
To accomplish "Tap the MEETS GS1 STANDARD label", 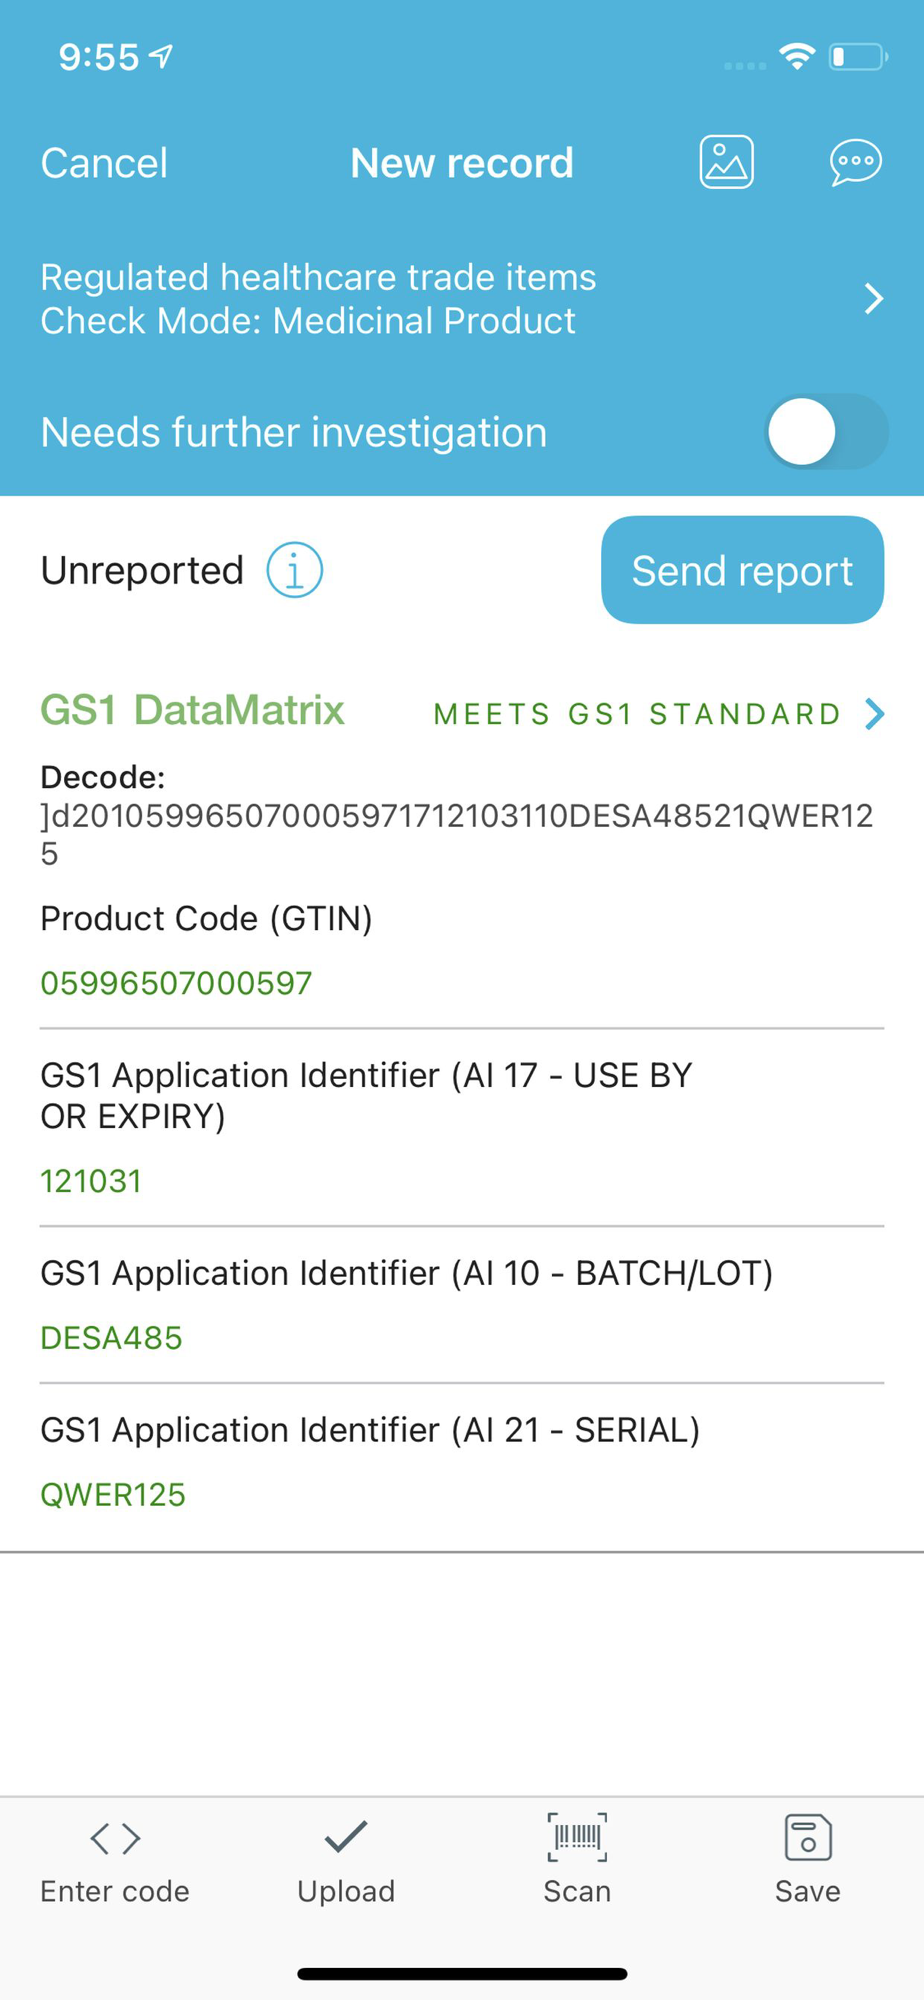I will [638, 714].
